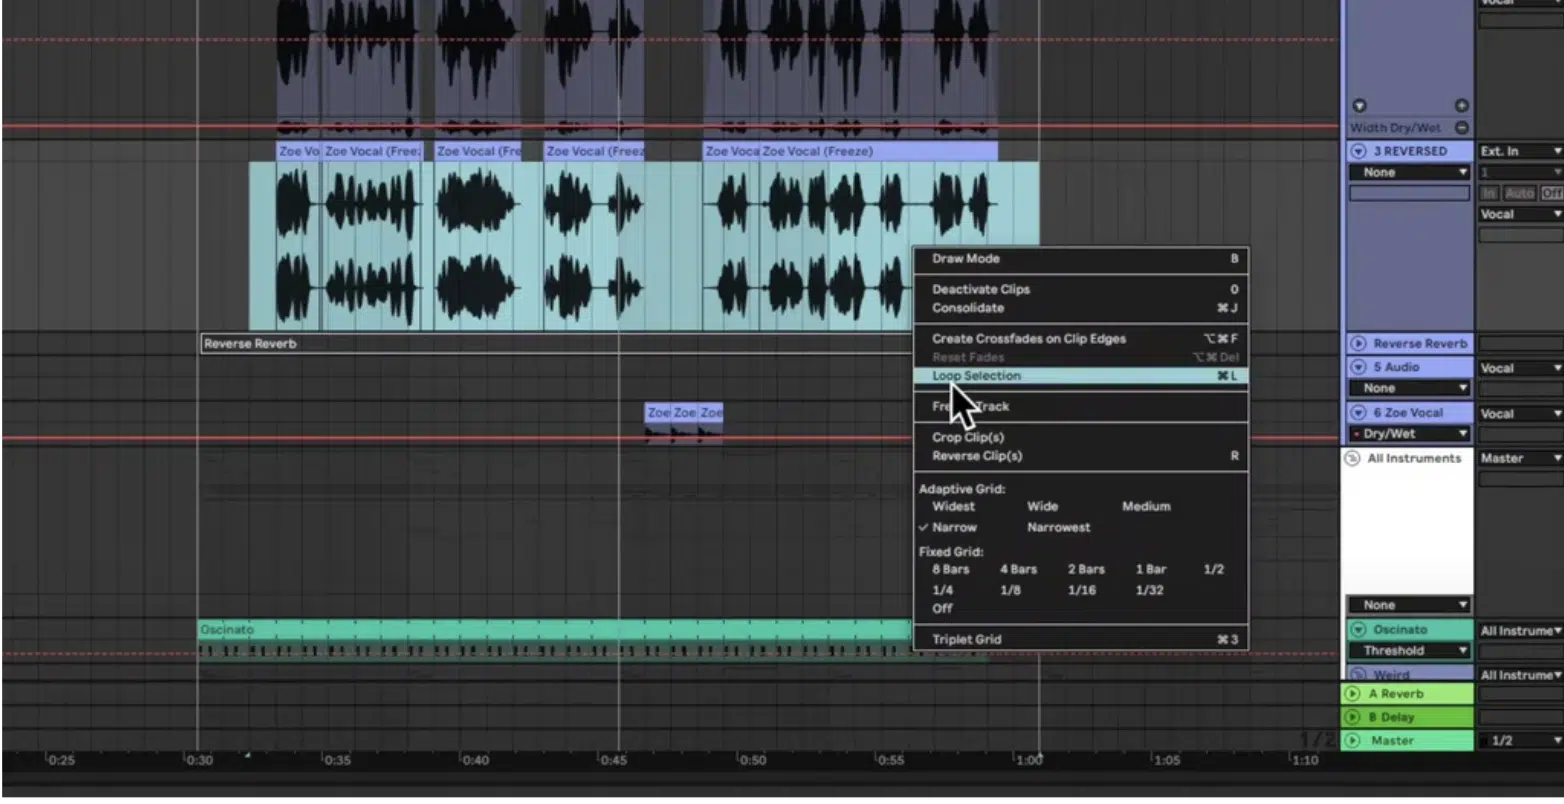This screenshot has width=1564, height=804.
Task: Open All Instruments dropdown on Oscinato track
Action: (x=1520, y=631)
